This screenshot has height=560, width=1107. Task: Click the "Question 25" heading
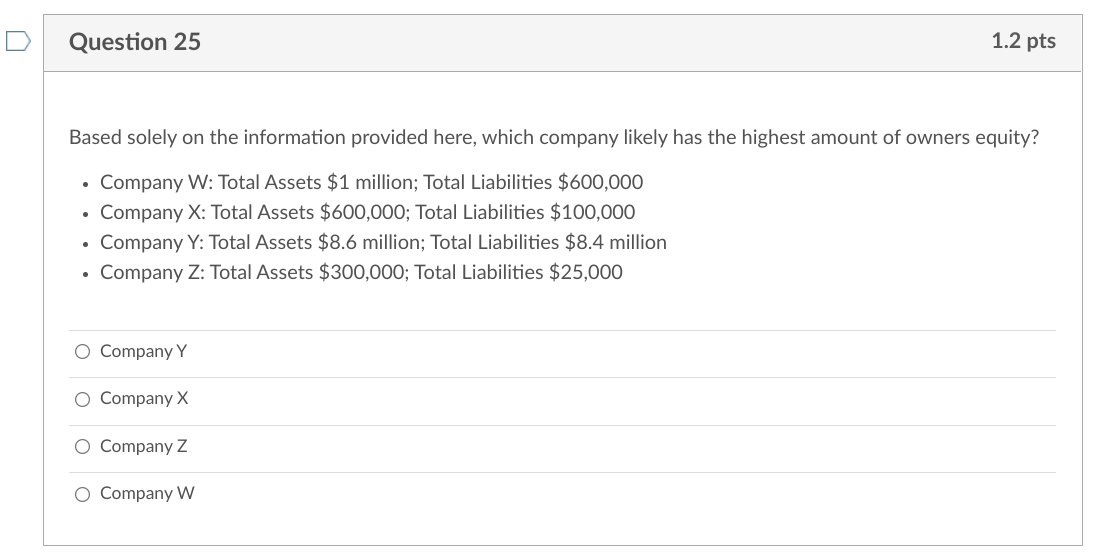point(135,42)
